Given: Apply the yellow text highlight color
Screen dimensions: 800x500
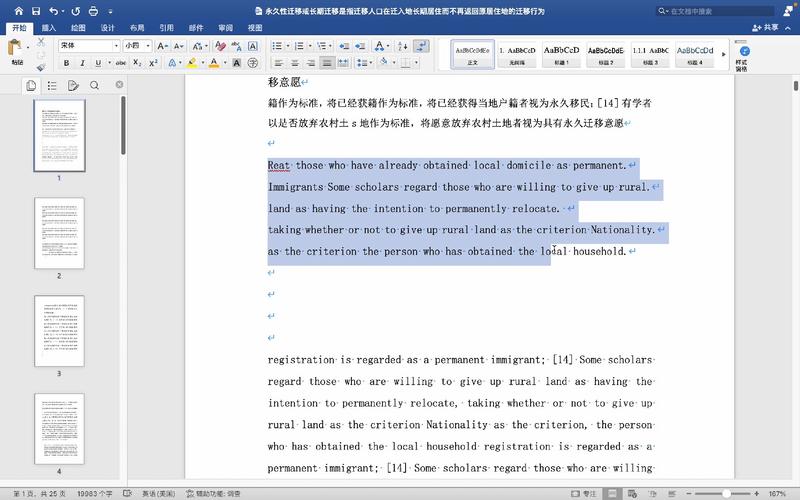Looking at the screenshot, I should 192,63.
